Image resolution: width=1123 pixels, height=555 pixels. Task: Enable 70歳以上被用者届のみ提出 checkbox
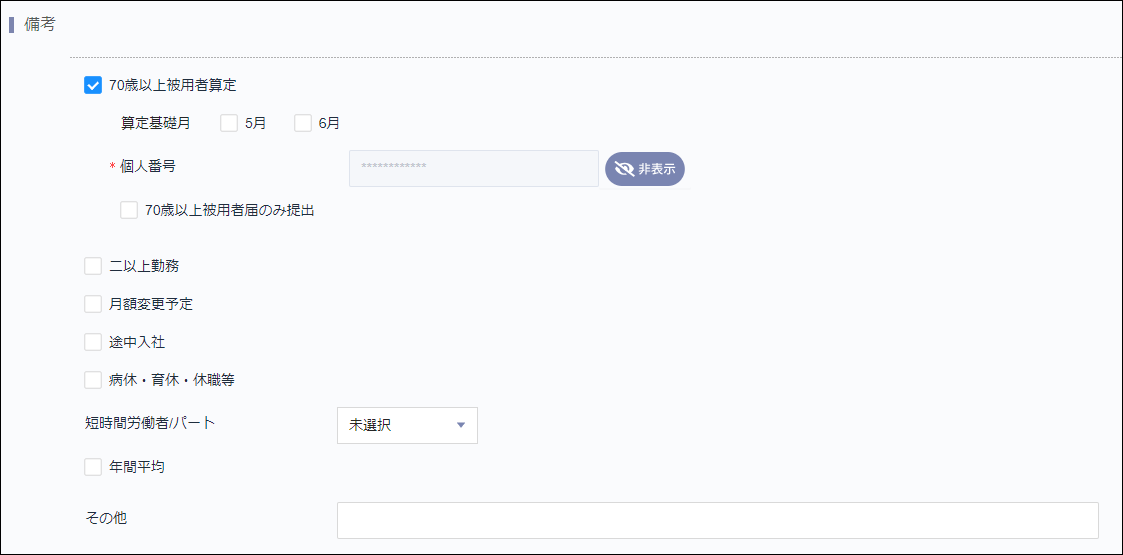tap(129, 210)
